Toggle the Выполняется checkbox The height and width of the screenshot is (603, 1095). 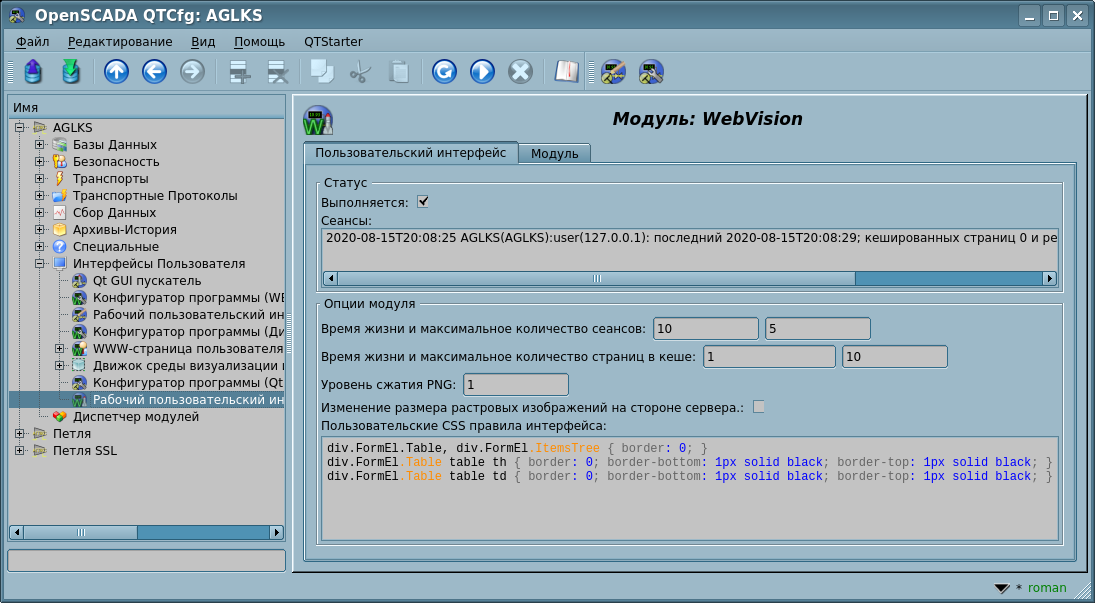click(x=422, y=202)
